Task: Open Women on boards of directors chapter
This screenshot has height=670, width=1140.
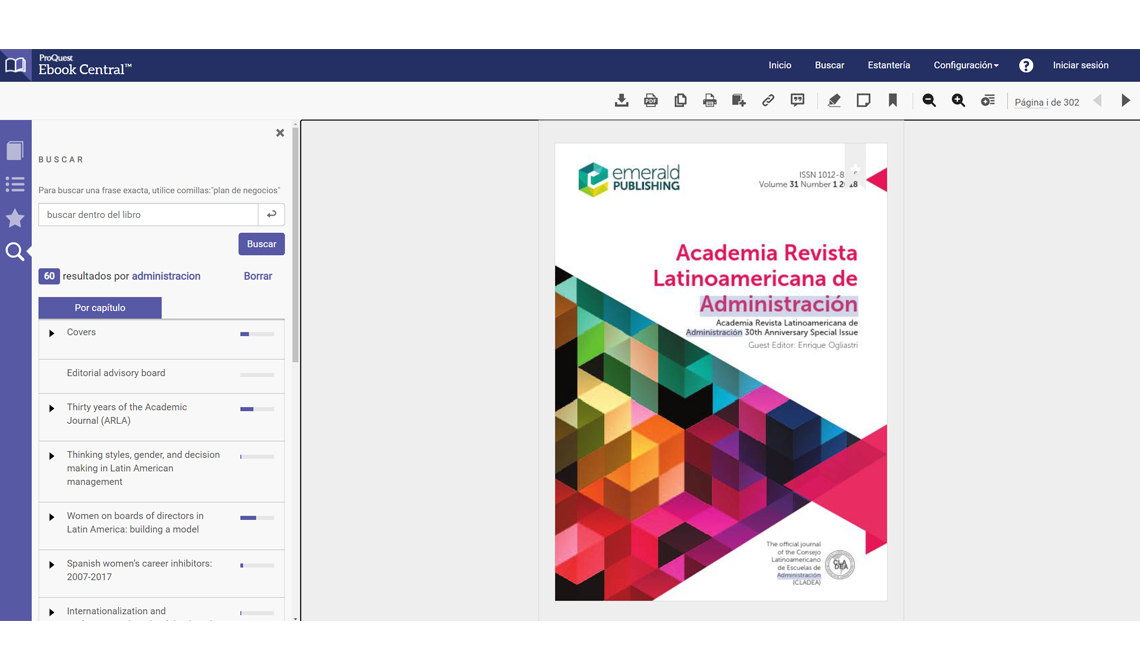Action: coord(135,522)
